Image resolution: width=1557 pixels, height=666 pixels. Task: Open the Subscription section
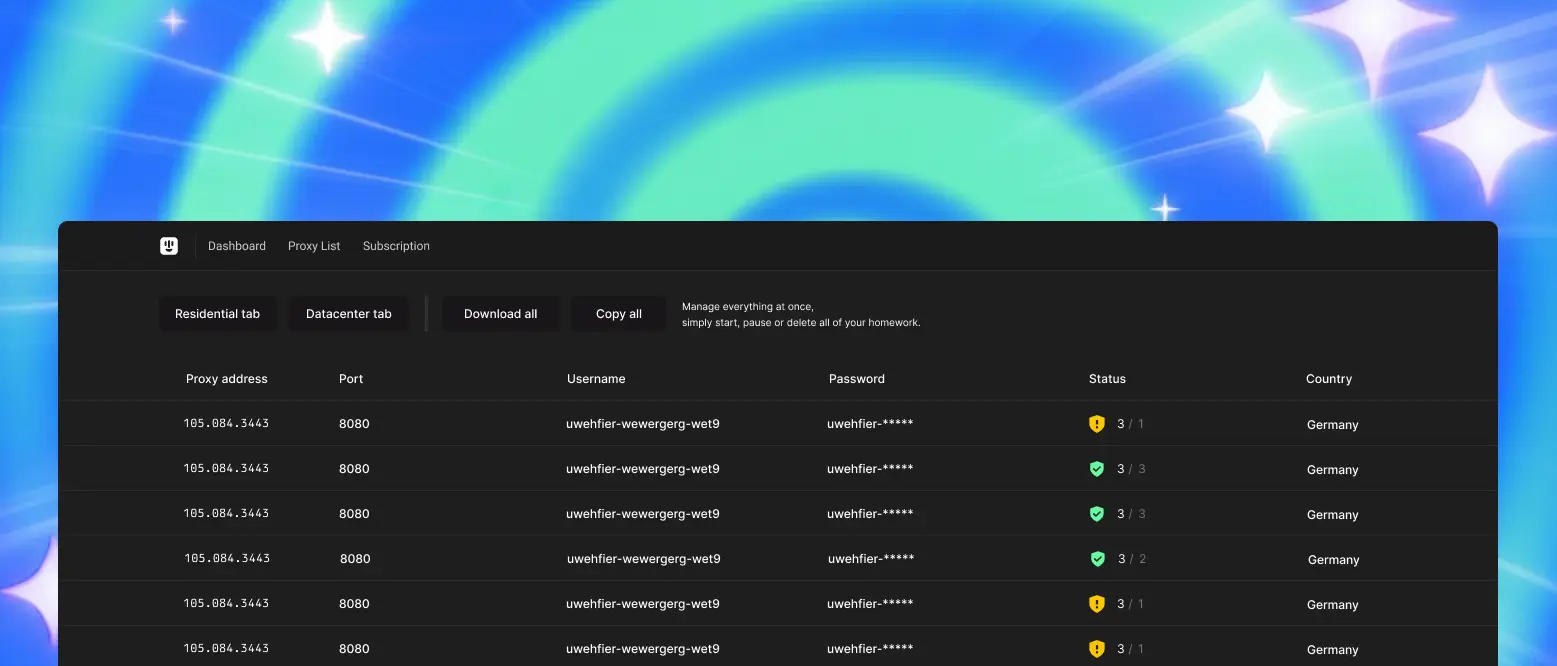click(396, 245)
